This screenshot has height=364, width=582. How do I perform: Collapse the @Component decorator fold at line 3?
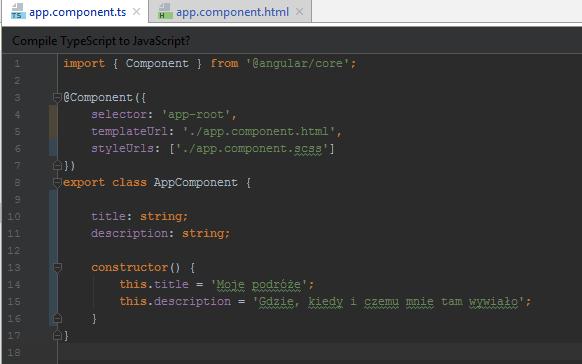point(57,98)
